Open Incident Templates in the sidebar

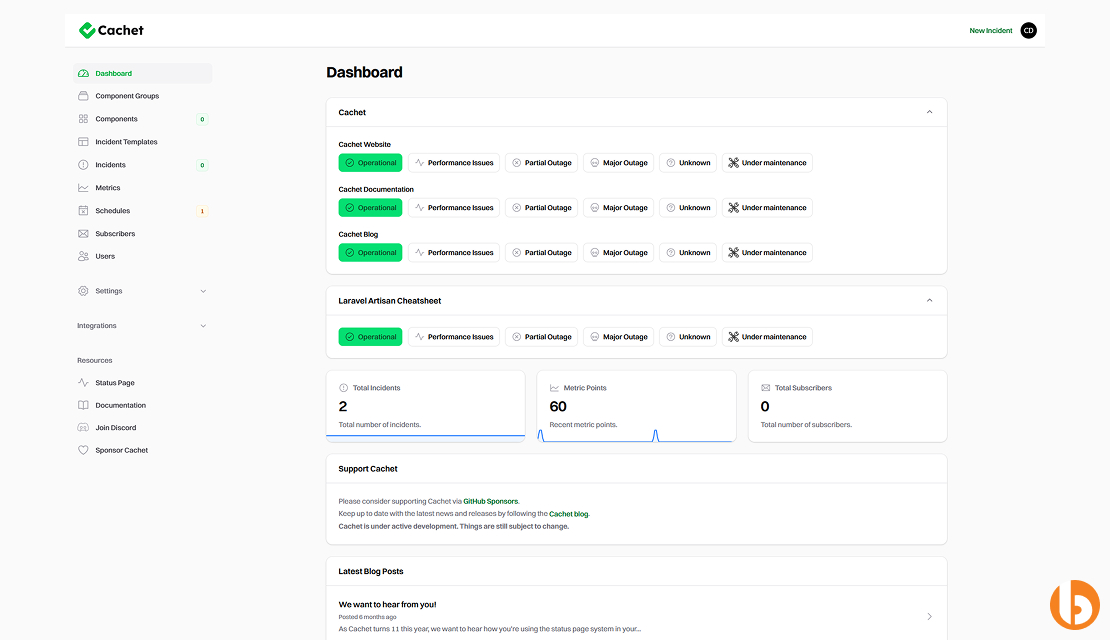pos(142,142)
